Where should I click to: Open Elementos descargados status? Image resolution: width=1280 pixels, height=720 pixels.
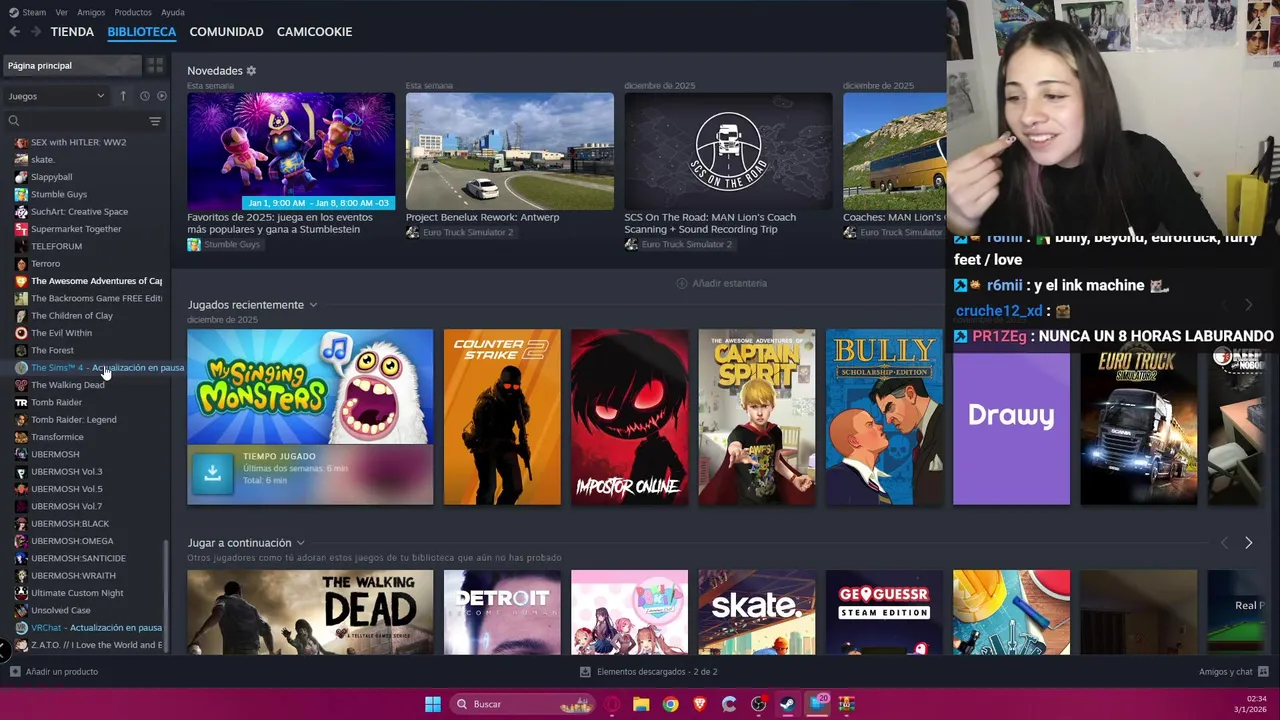(x=649, y=672)
